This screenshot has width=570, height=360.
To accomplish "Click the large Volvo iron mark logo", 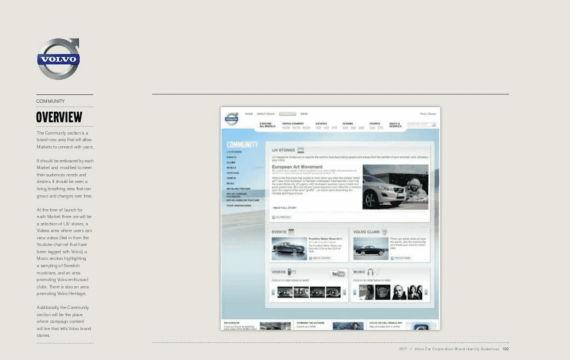I will click(x=59, y=59).
